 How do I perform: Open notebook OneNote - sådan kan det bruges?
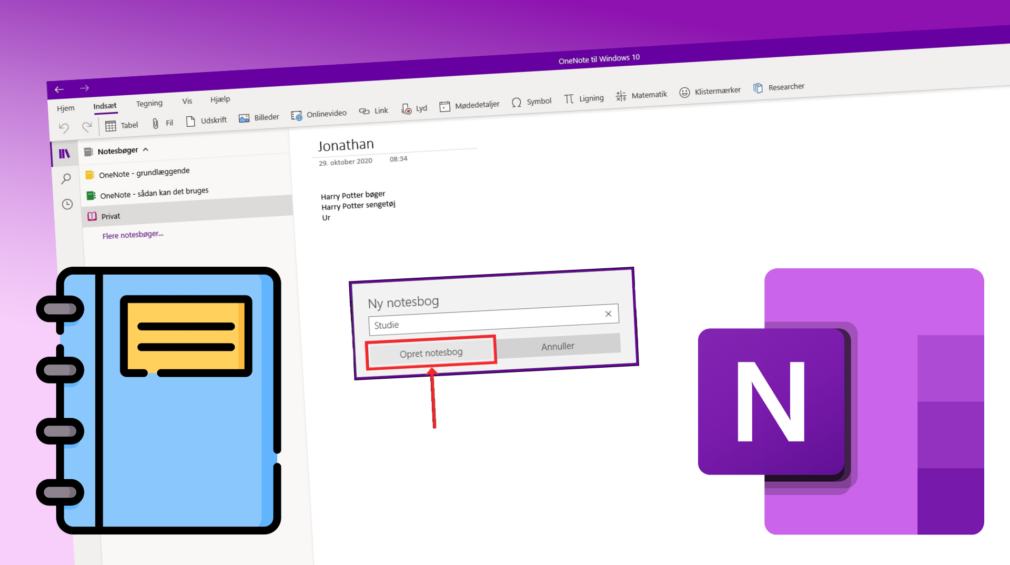click(154, 193)
